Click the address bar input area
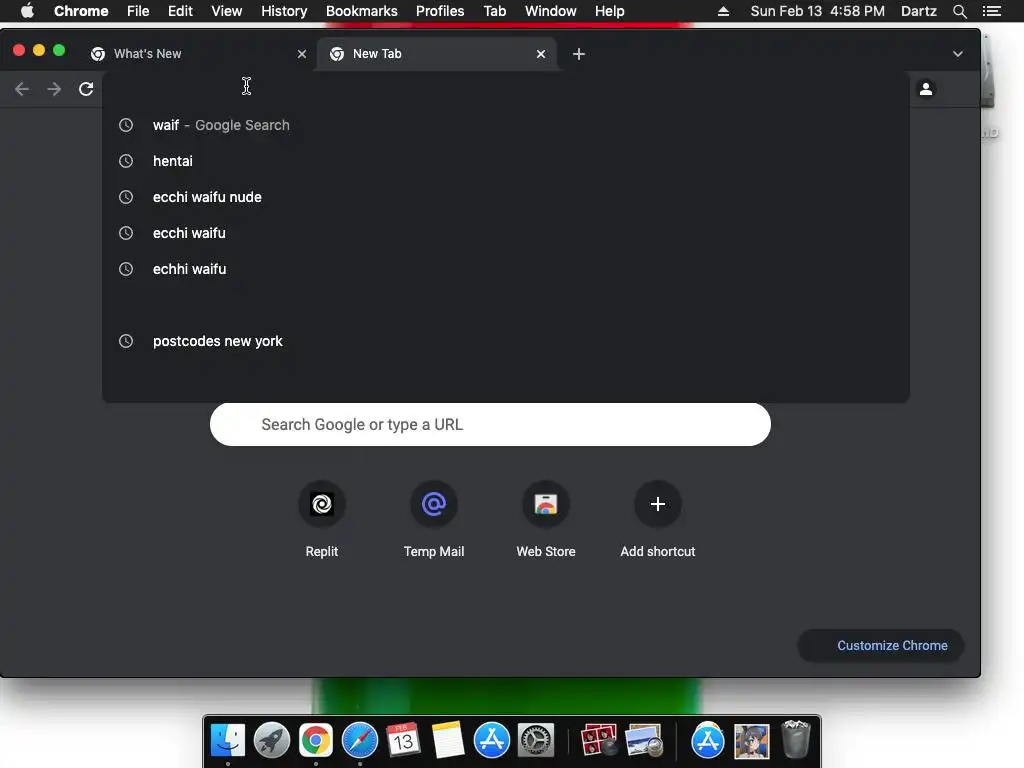 pos(505,89)
